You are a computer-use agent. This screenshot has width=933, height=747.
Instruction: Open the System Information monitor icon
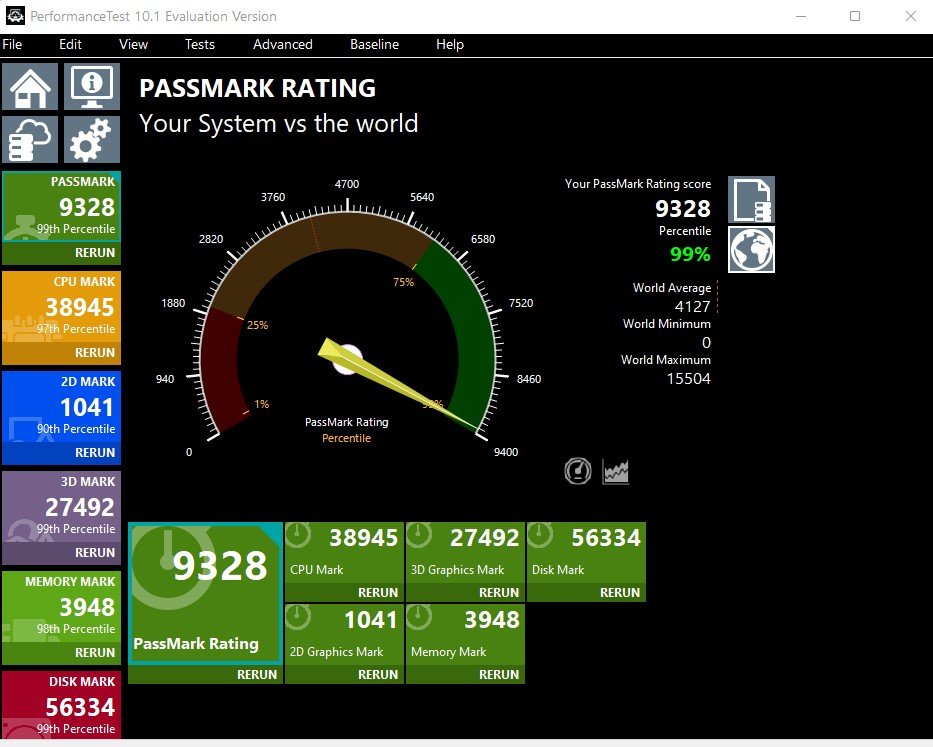click(x=92, y=87)
